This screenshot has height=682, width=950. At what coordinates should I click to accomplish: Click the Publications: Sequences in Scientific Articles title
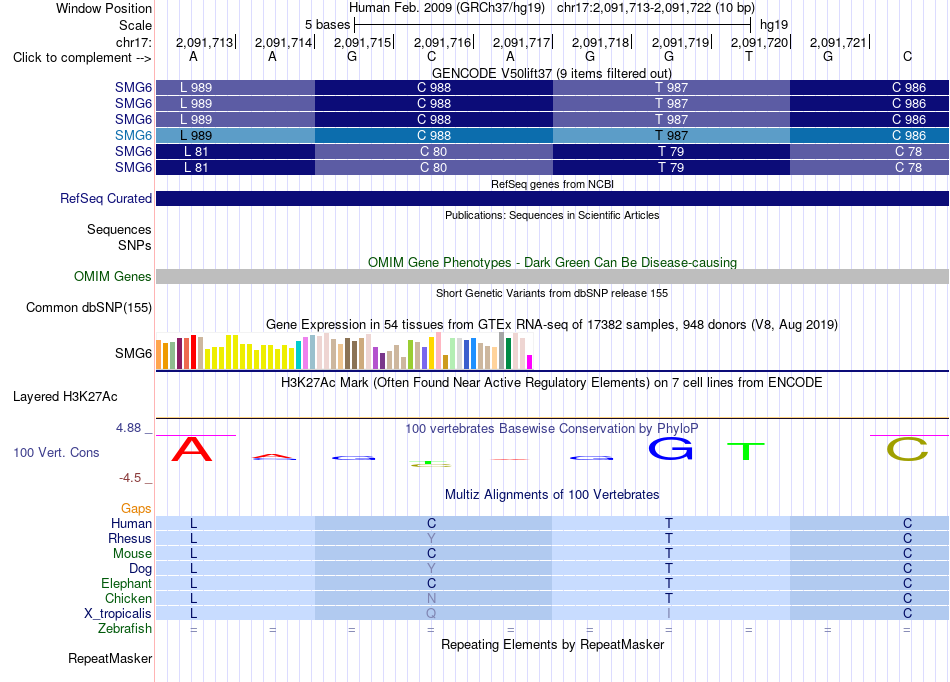point(552,215)
